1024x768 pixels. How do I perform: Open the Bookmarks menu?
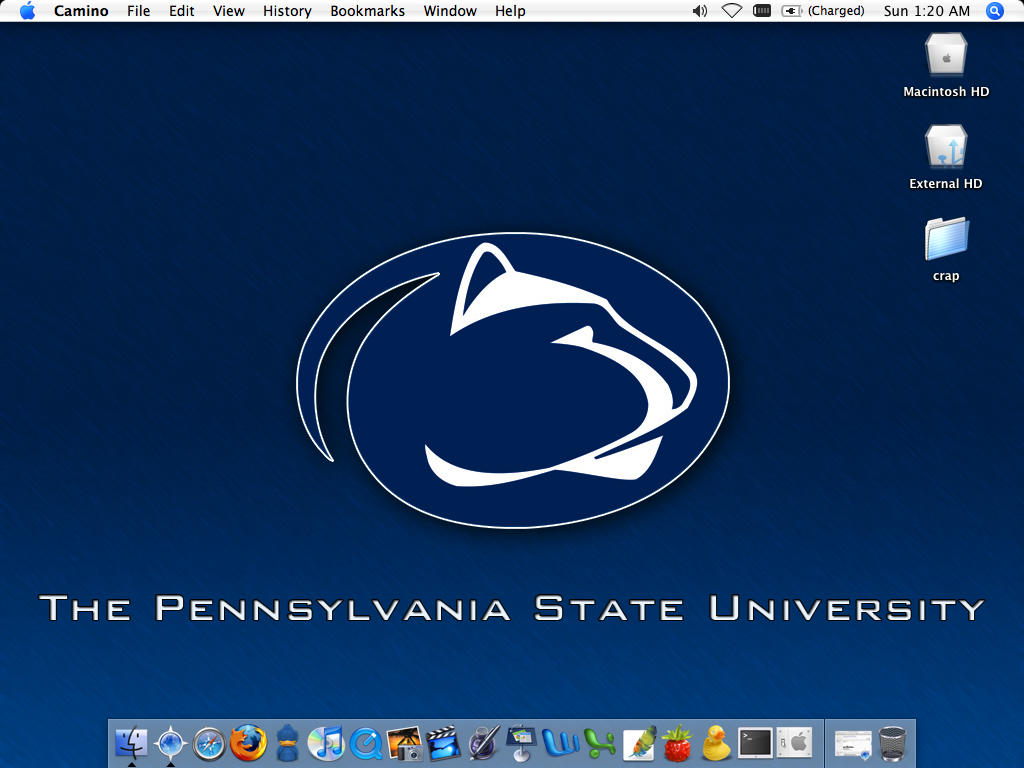coord(368,11)
